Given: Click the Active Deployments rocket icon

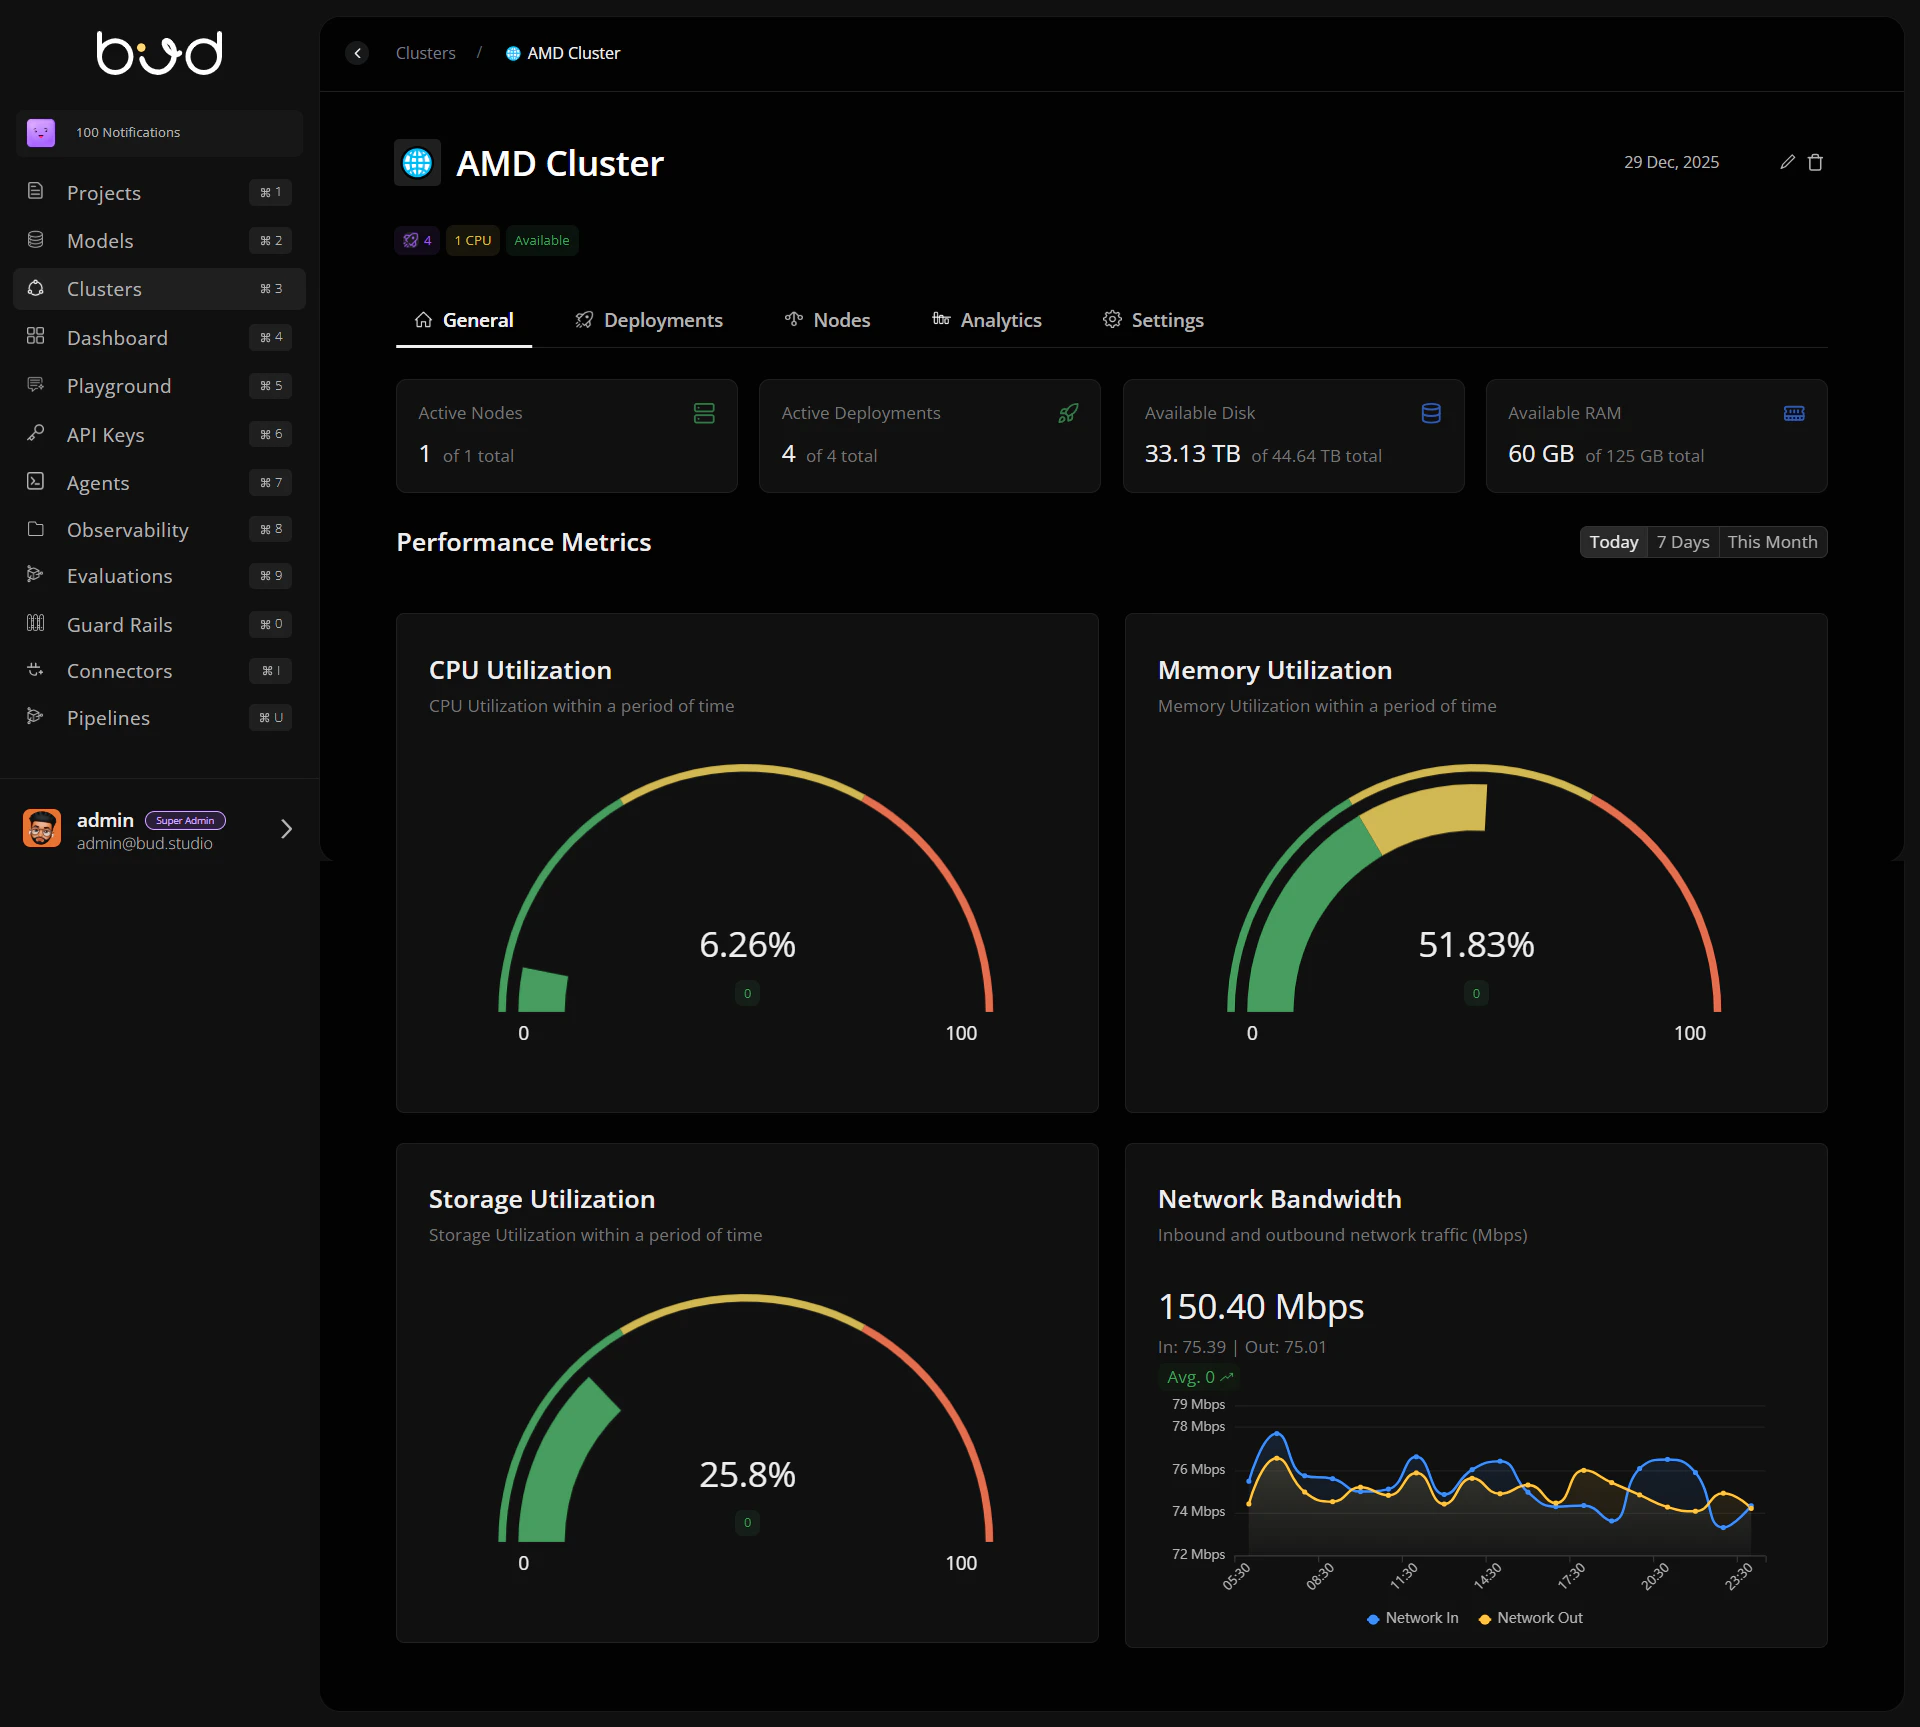Looking at the screenshot, I should point(1068,413).
